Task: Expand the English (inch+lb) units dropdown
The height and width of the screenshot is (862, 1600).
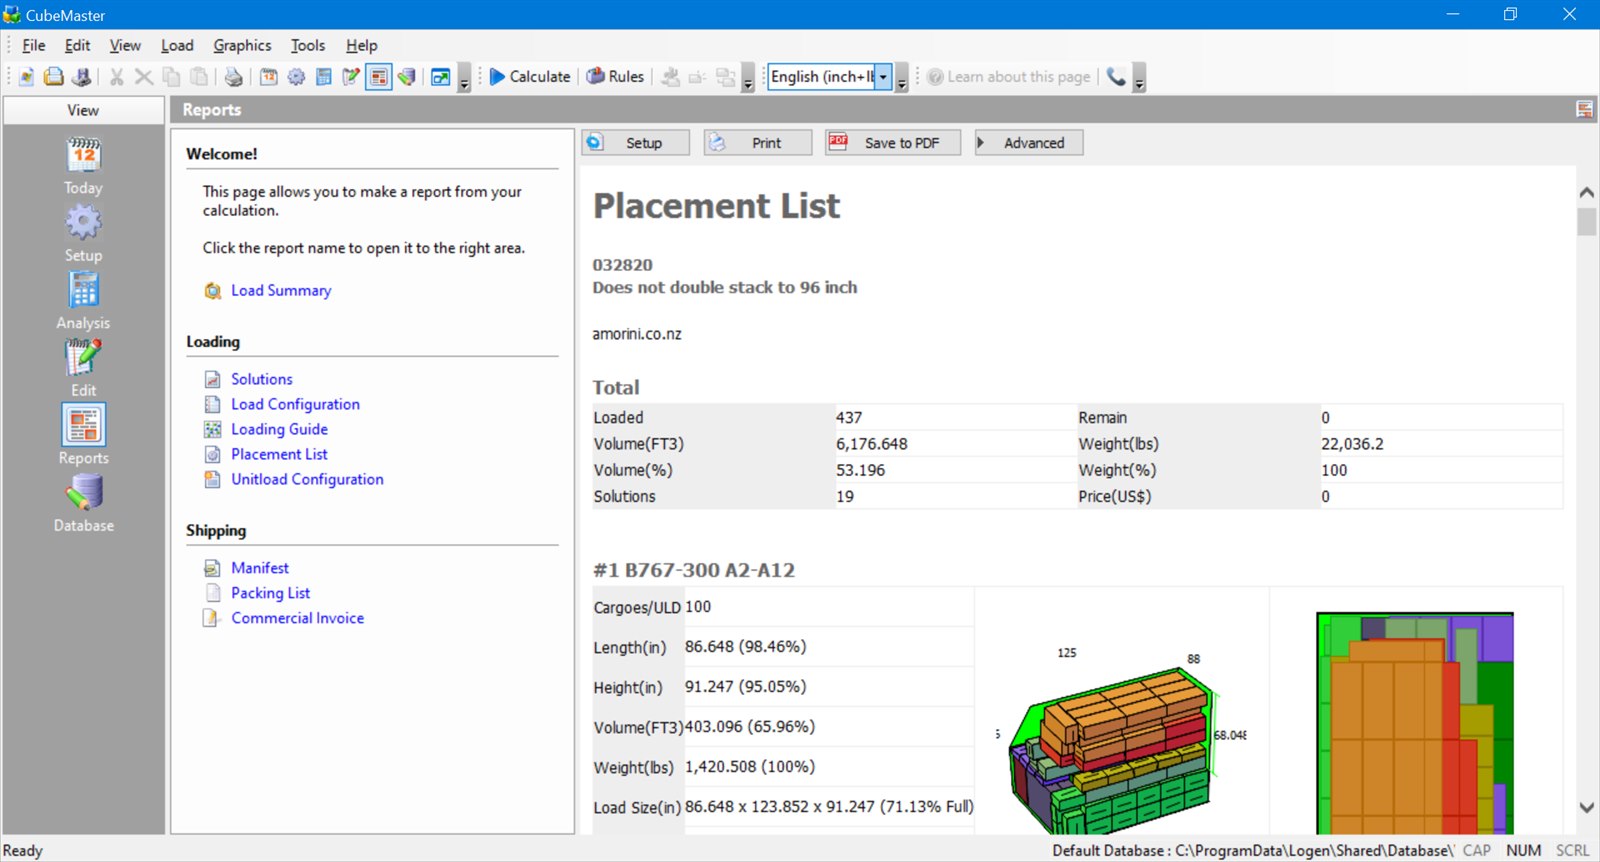Action: click(883, 77)
